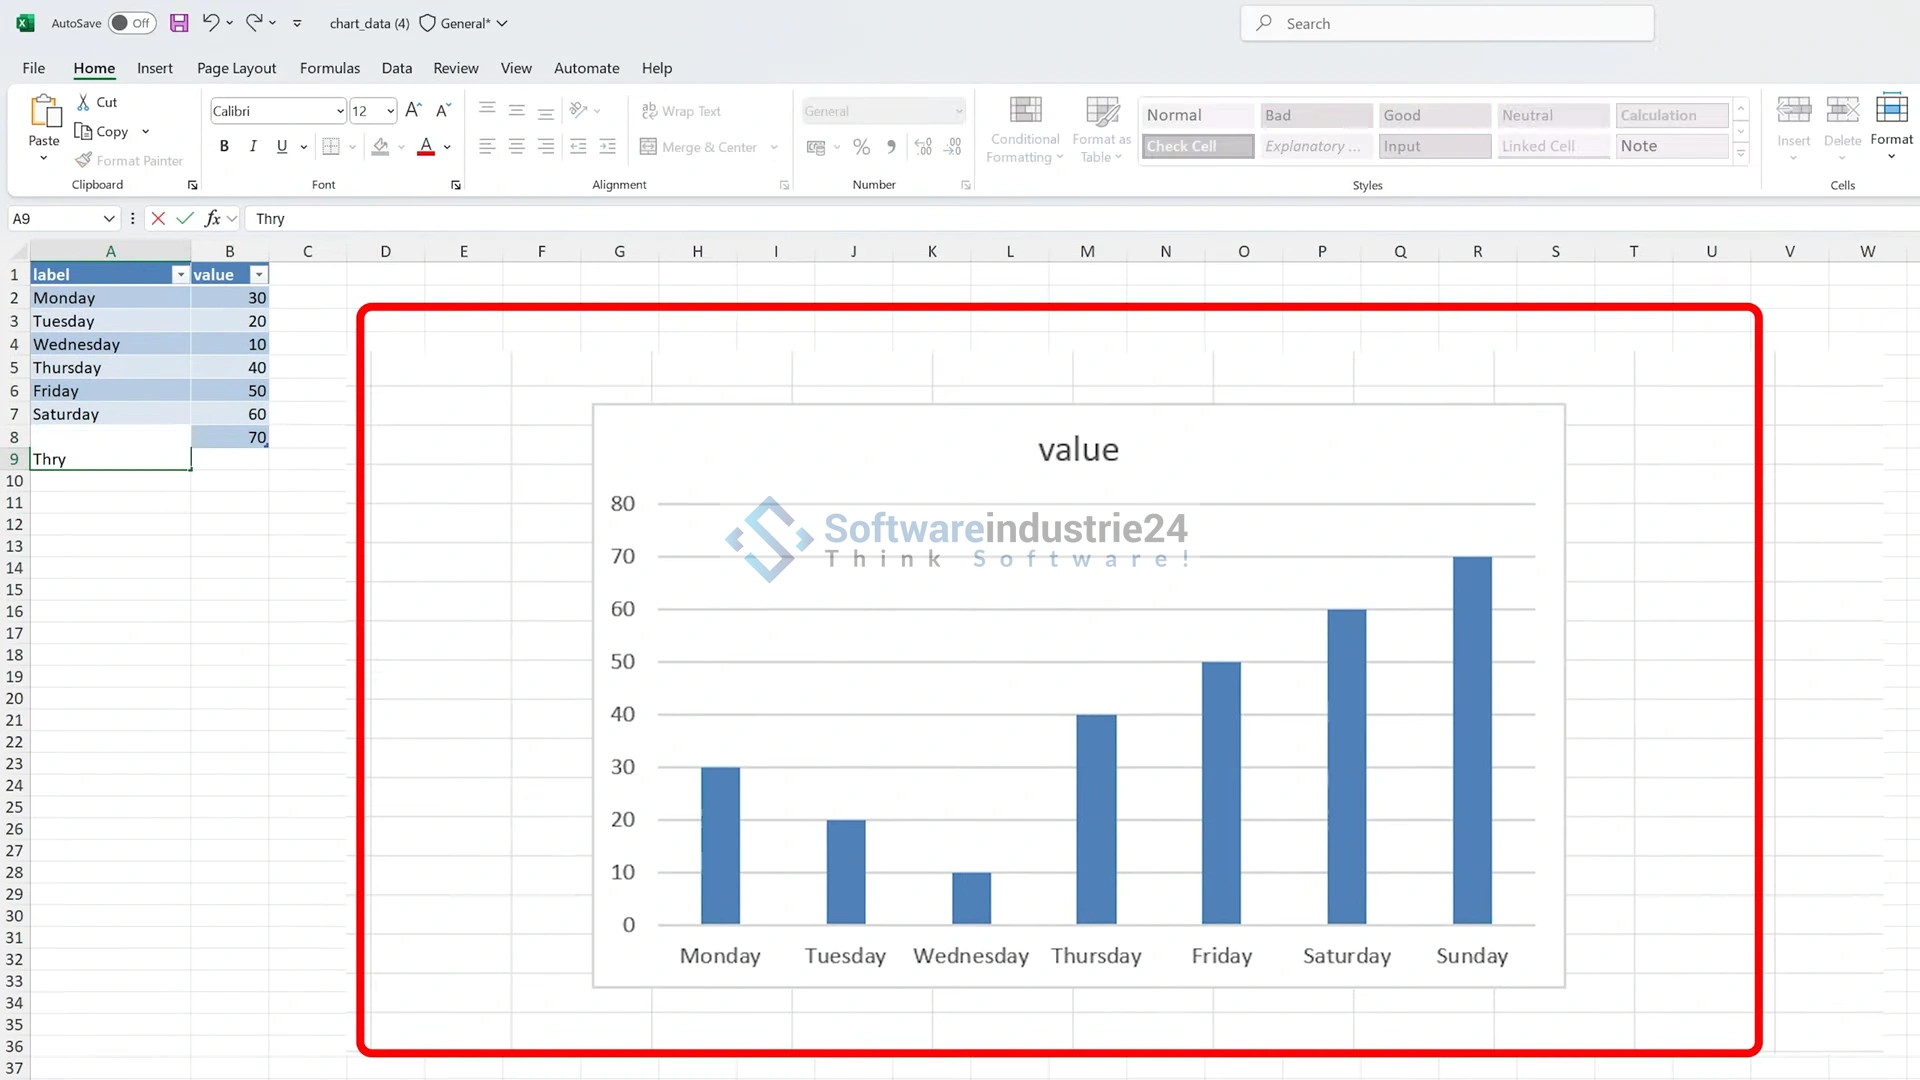Image resolution: width=1920 pixels, height=1080 pixels.
Task: Apply the Good cell style
Action: pyautogui.click(x=1434, y=115)
